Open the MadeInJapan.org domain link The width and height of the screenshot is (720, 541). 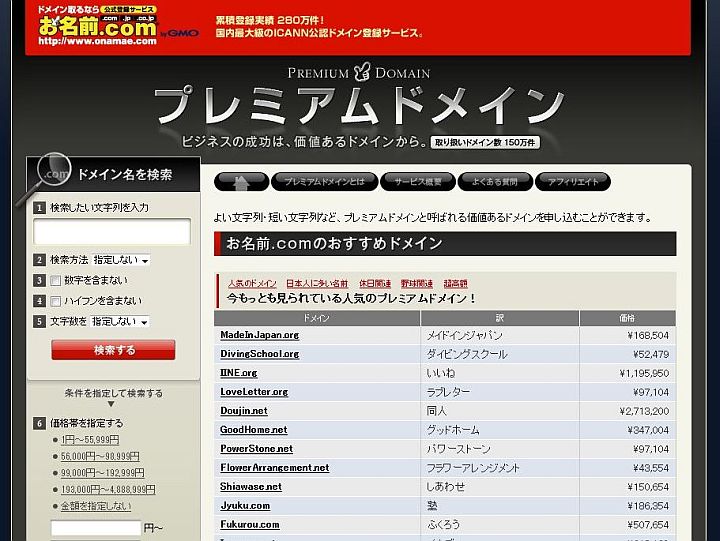click(x=259, y=335)
